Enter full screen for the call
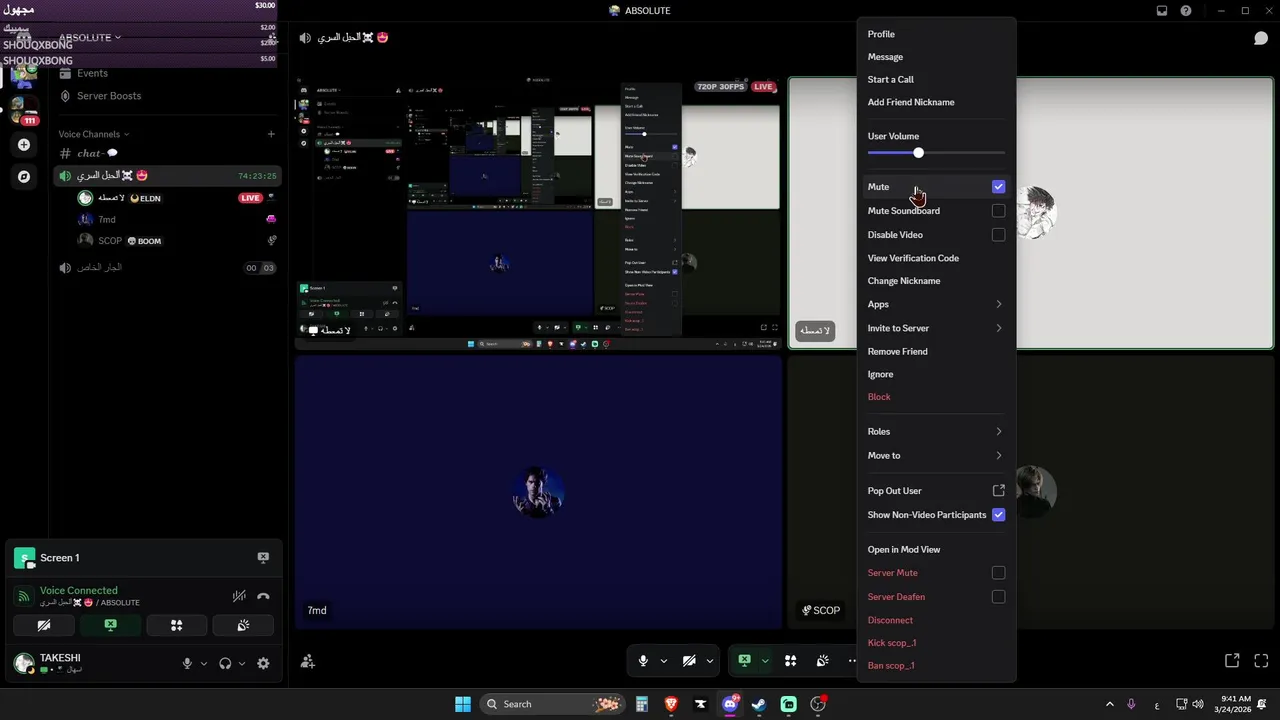 [1261, 661]
